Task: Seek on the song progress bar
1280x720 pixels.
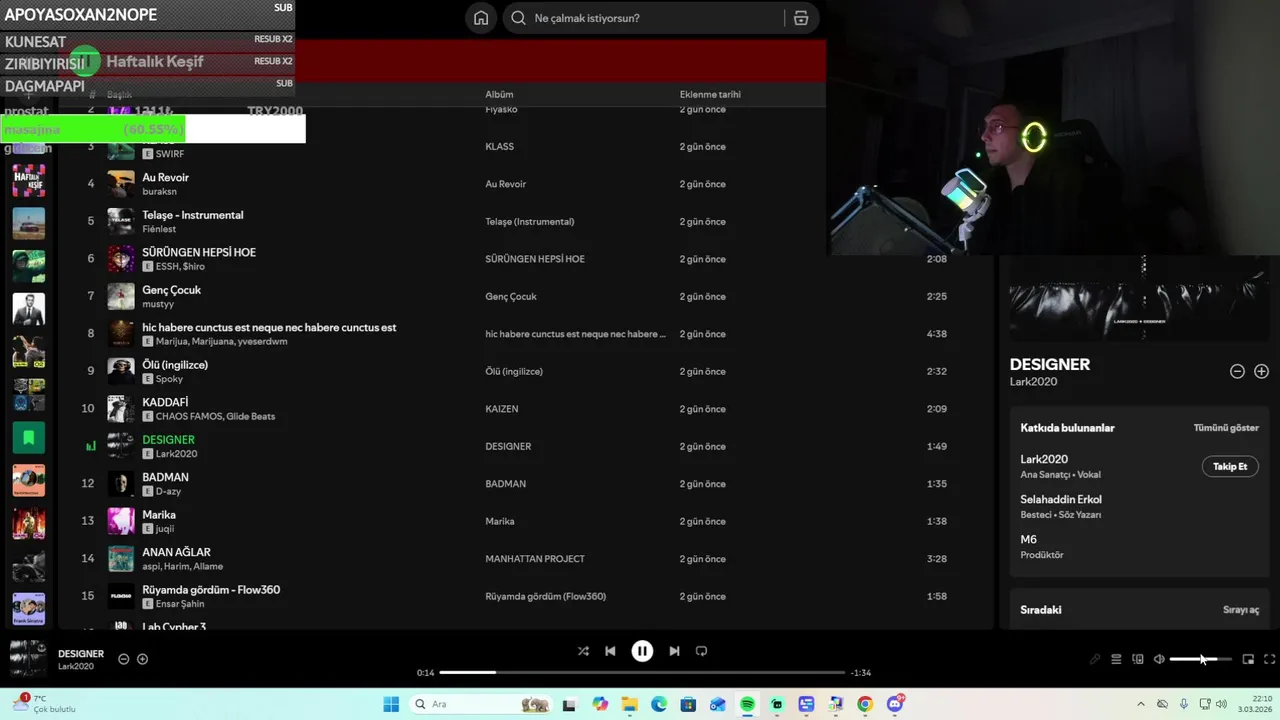Action: [642, 672]
